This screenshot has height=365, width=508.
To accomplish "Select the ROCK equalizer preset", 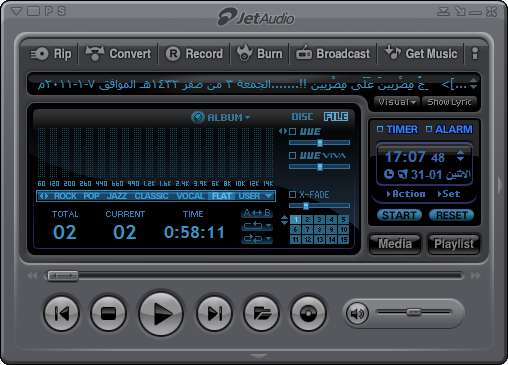I will pyautogui.click(x=65, y=196).
